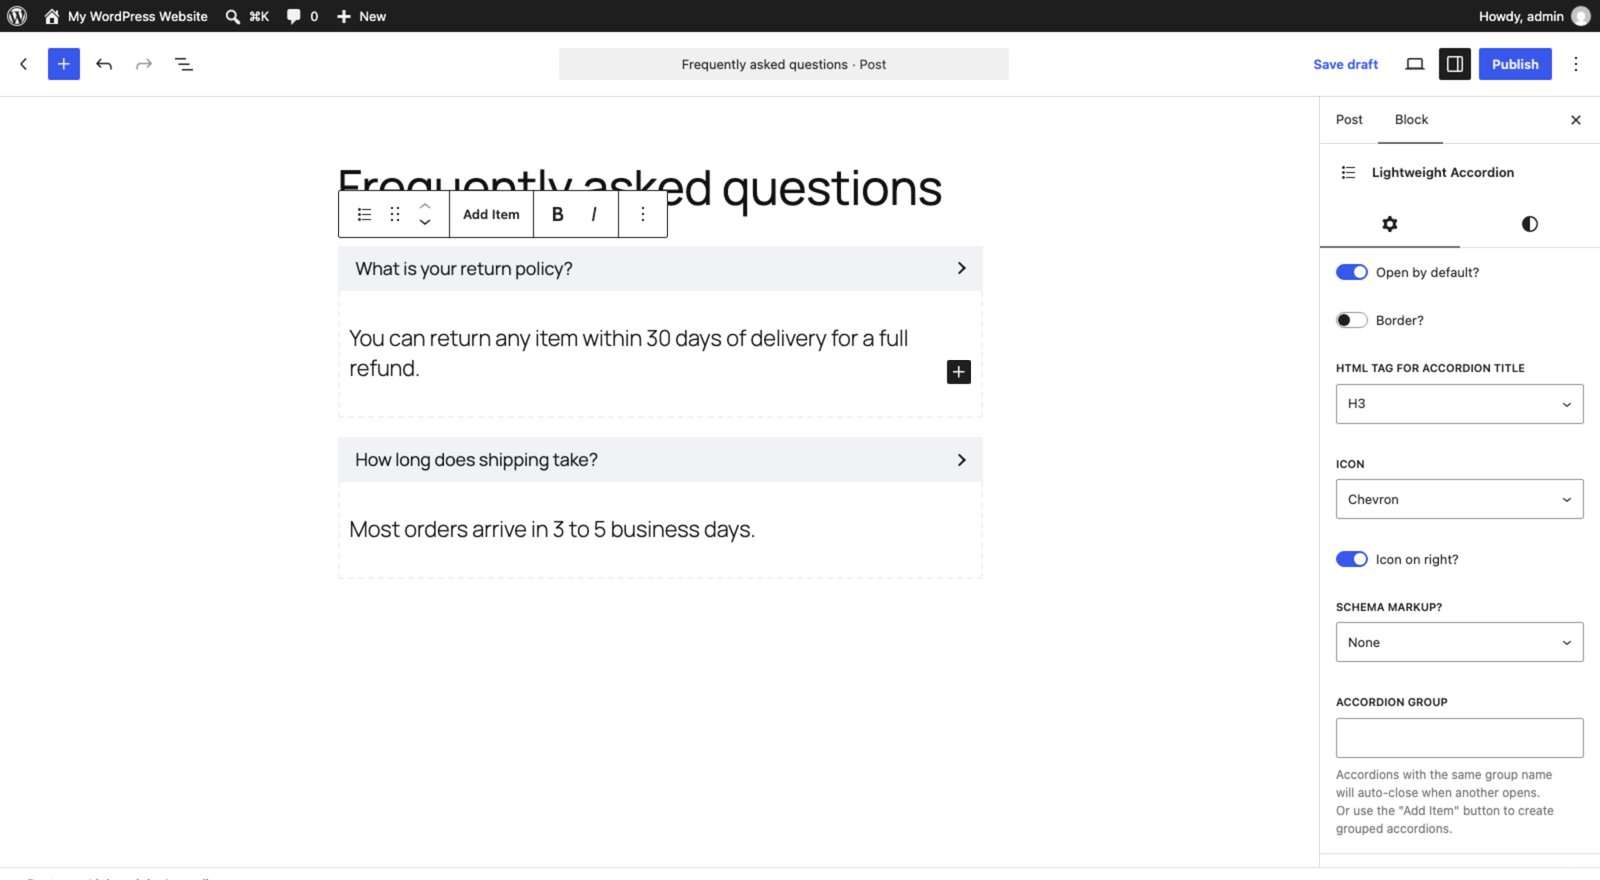Select the Styles half-circle sub-tab
This screenshot has height=880, width=1600.
coord(1530,224)
